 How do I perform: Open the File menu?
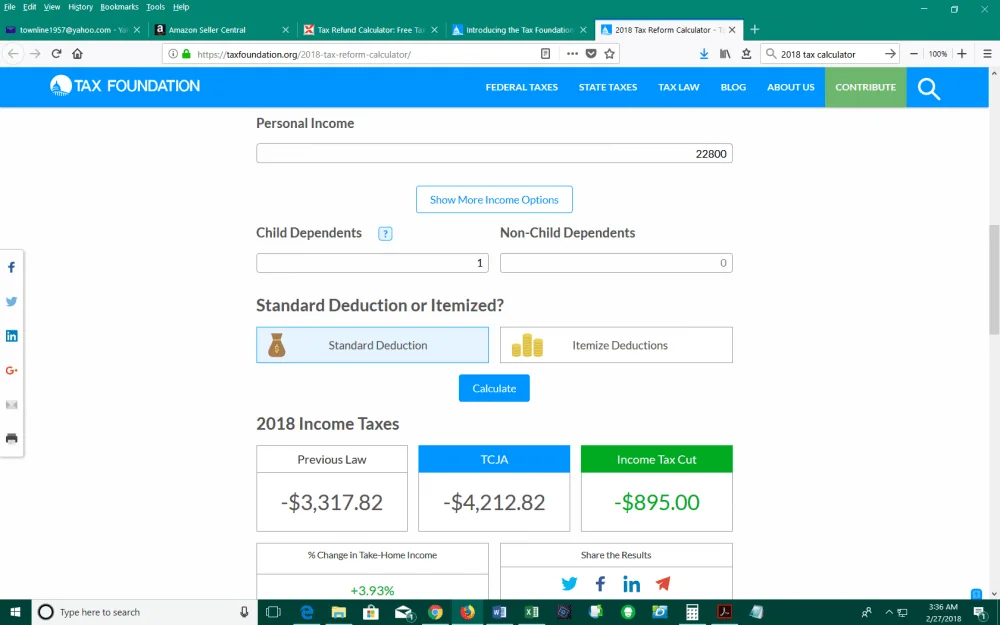(x=10, y=7)
